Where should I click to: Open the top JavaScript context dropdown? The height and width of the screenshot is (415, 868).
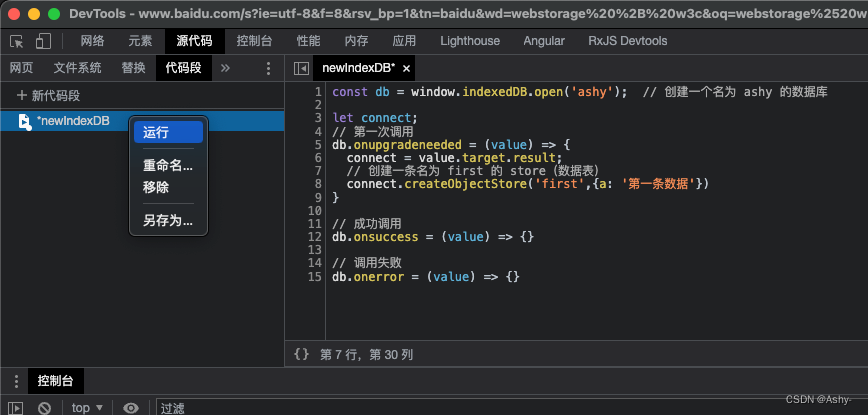[87, 408]
